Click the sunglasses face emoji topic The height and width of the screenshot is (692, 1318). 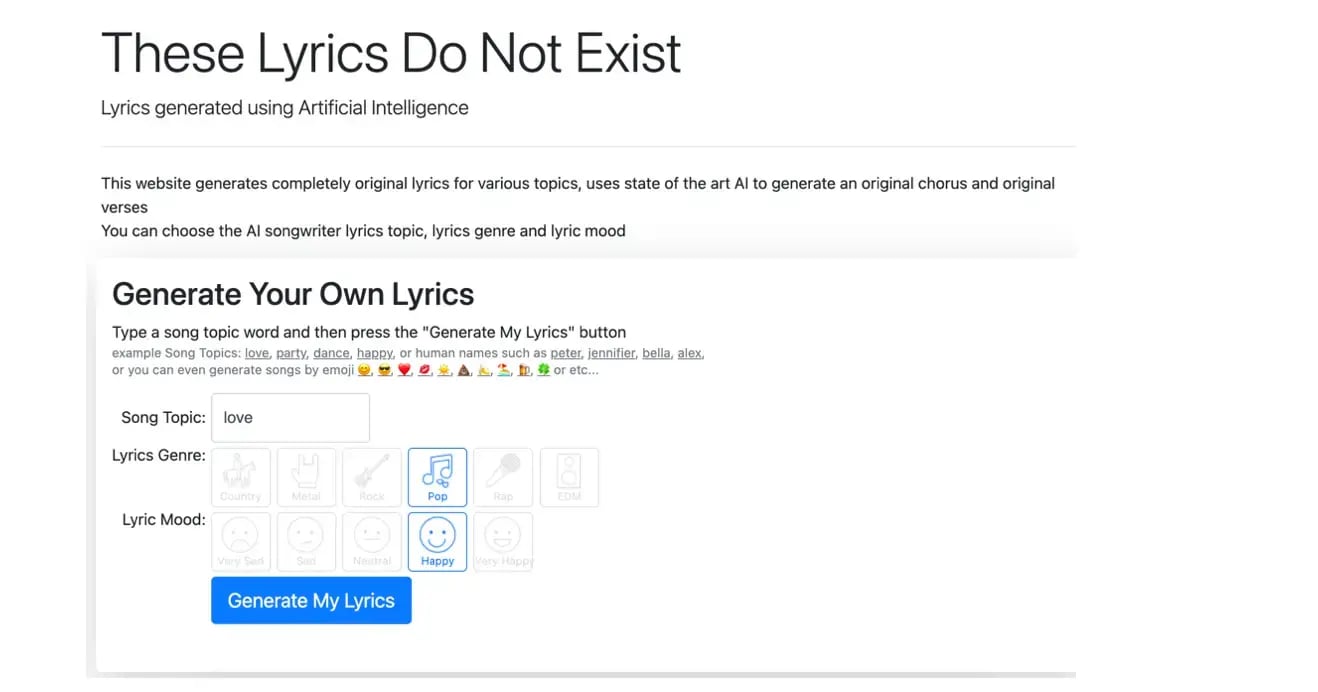384,370
